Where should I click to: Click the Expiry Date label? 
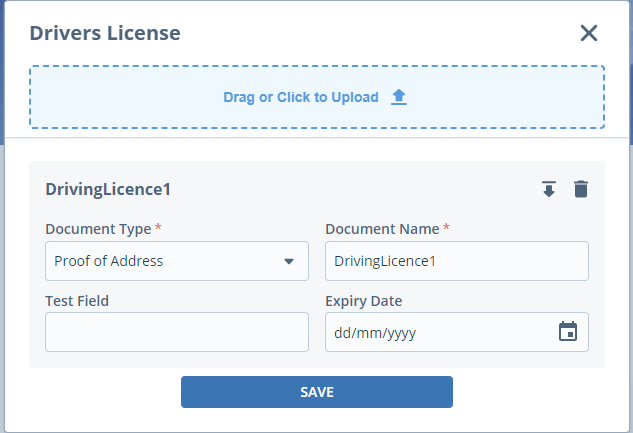(x=364, y=300)
